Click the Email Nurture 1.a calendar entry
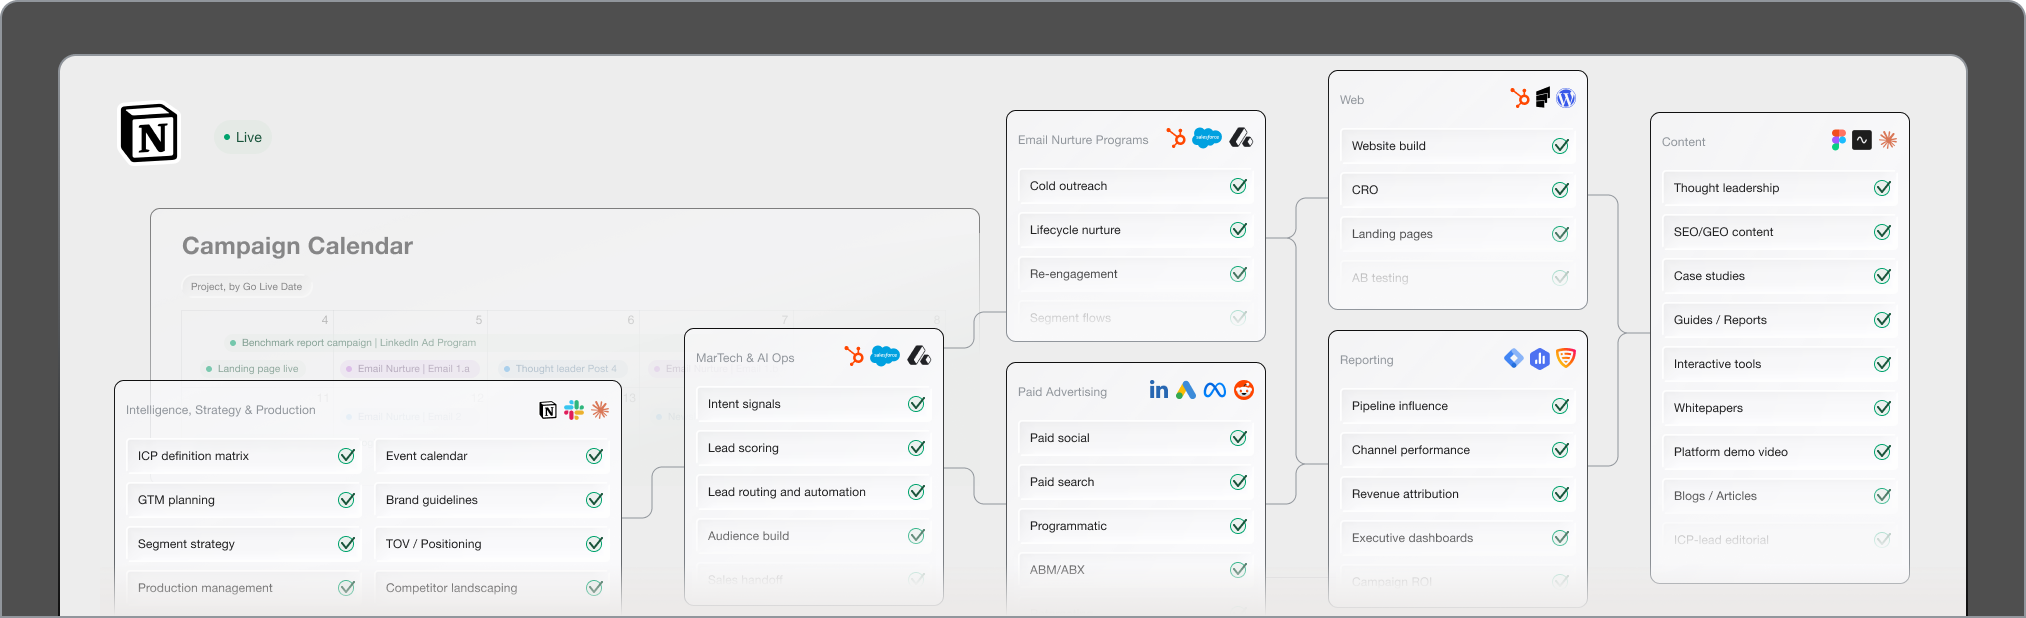This screenshot has height=618, width=2026. tap(411, 369)
